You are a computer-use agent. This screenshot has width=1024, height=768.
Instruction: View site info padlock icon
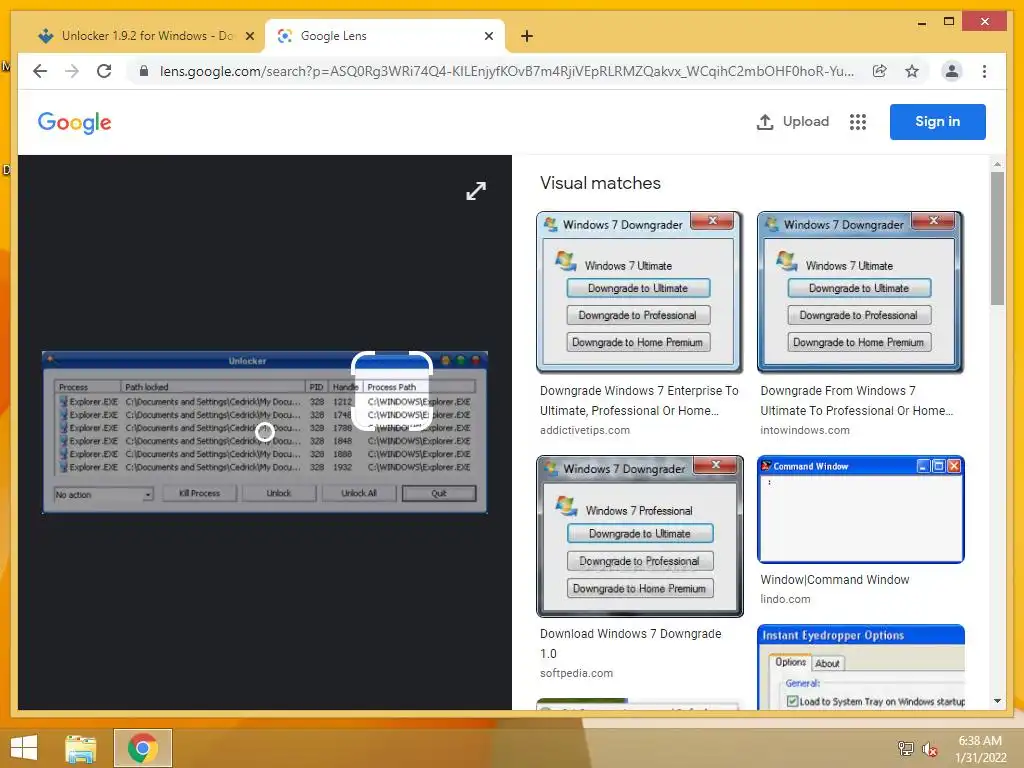[144, 71]
